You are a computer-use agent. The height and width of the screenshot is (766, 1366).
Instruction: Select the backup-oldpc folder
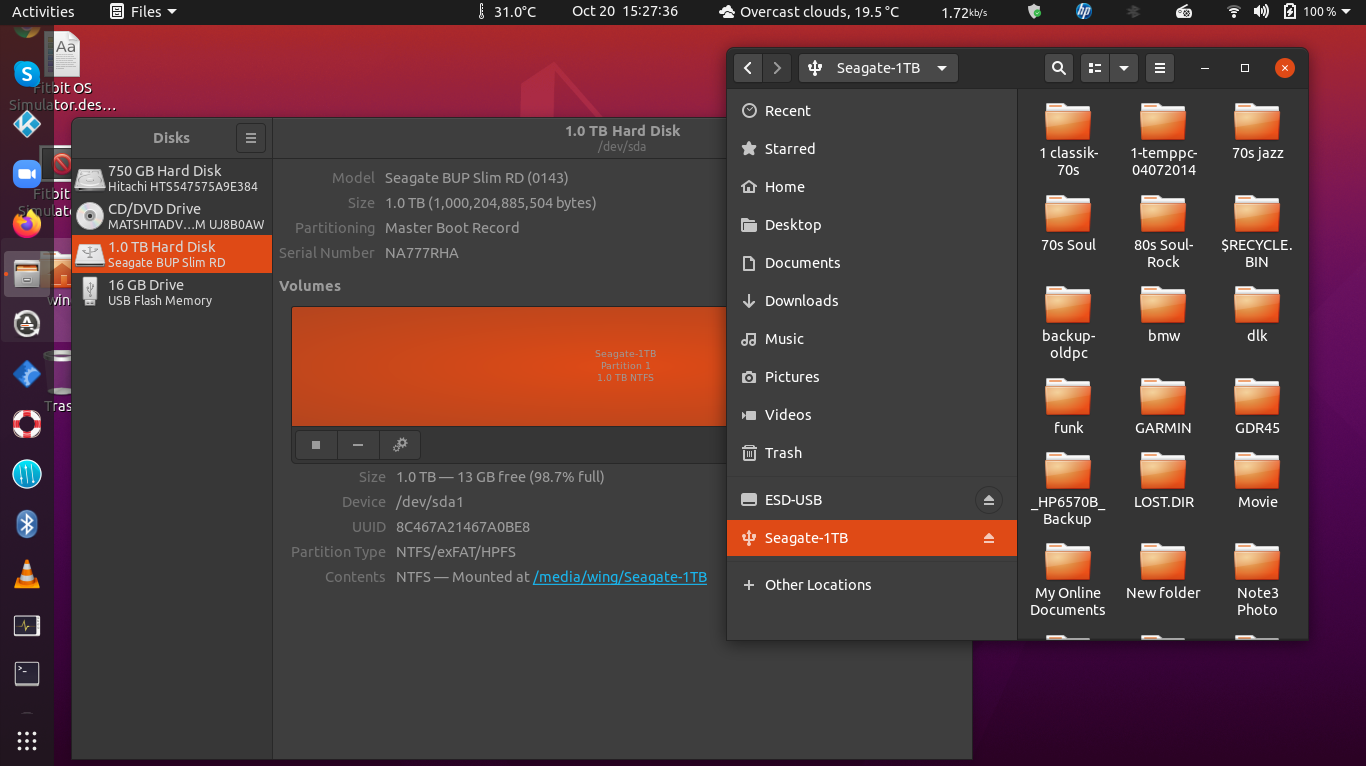pyautogui.click(x=1068, y=322)
